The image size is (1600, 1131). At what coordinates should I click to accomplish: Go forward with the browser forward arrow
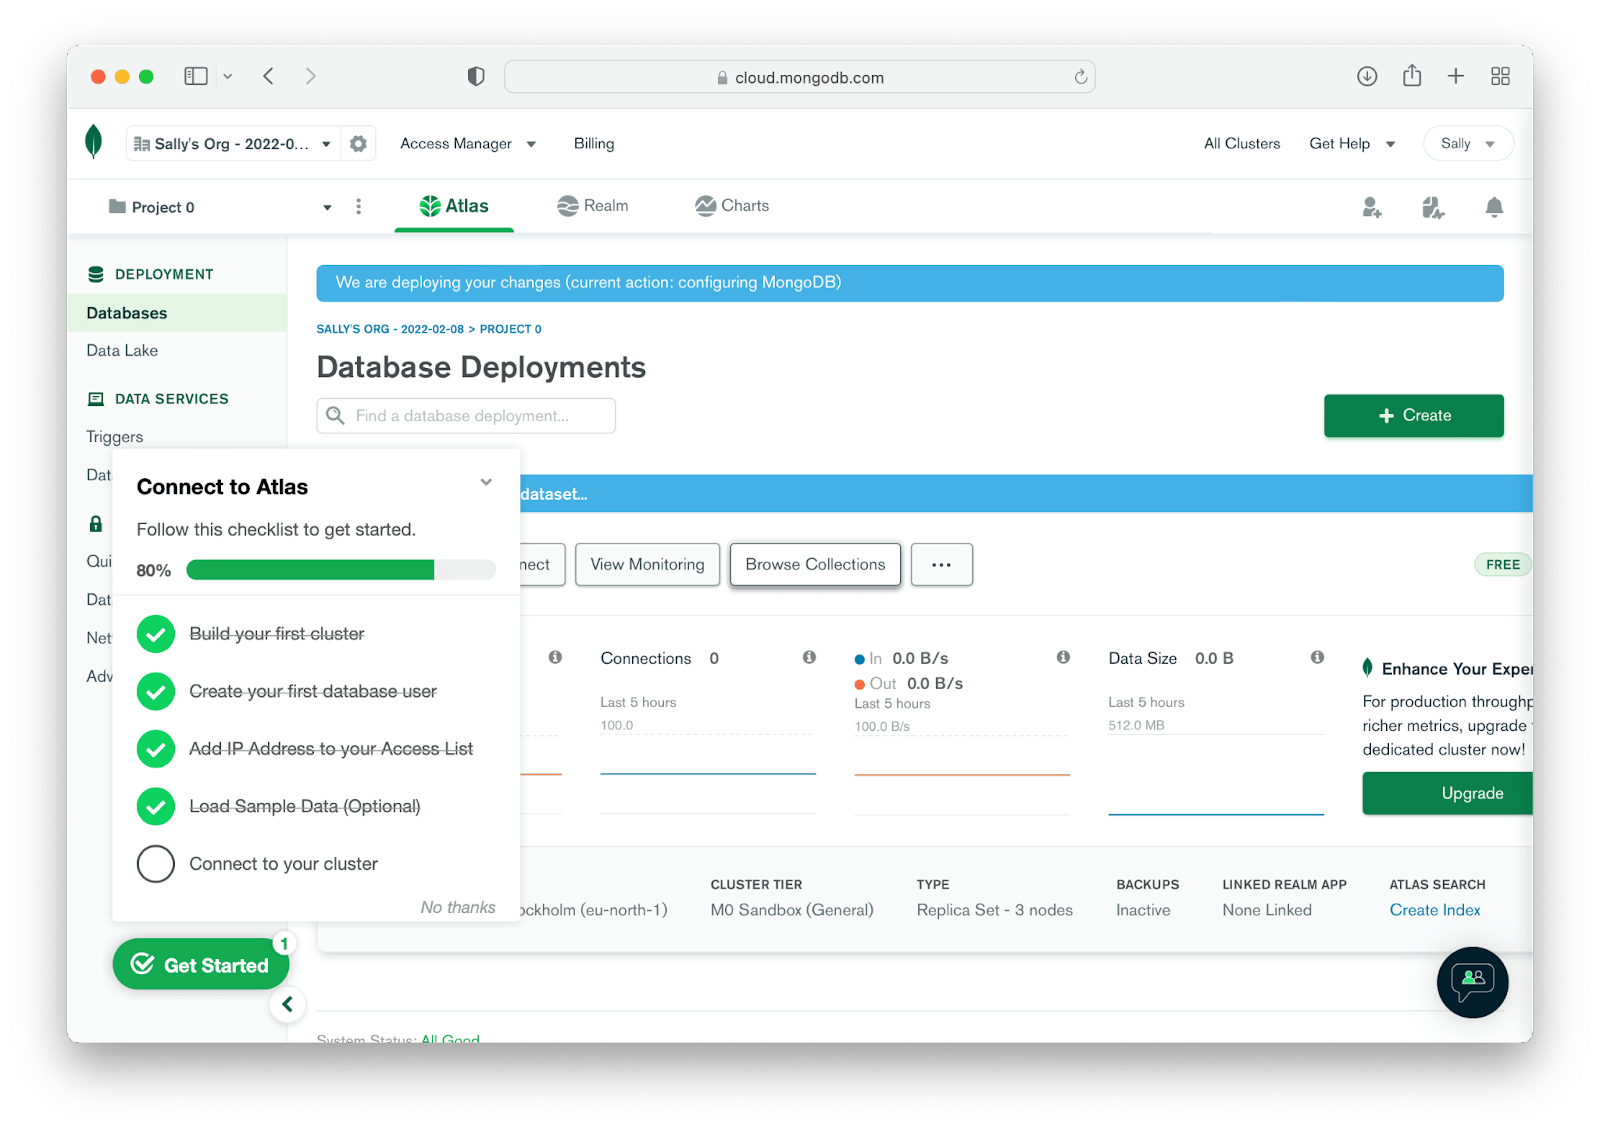click(311, 76)
